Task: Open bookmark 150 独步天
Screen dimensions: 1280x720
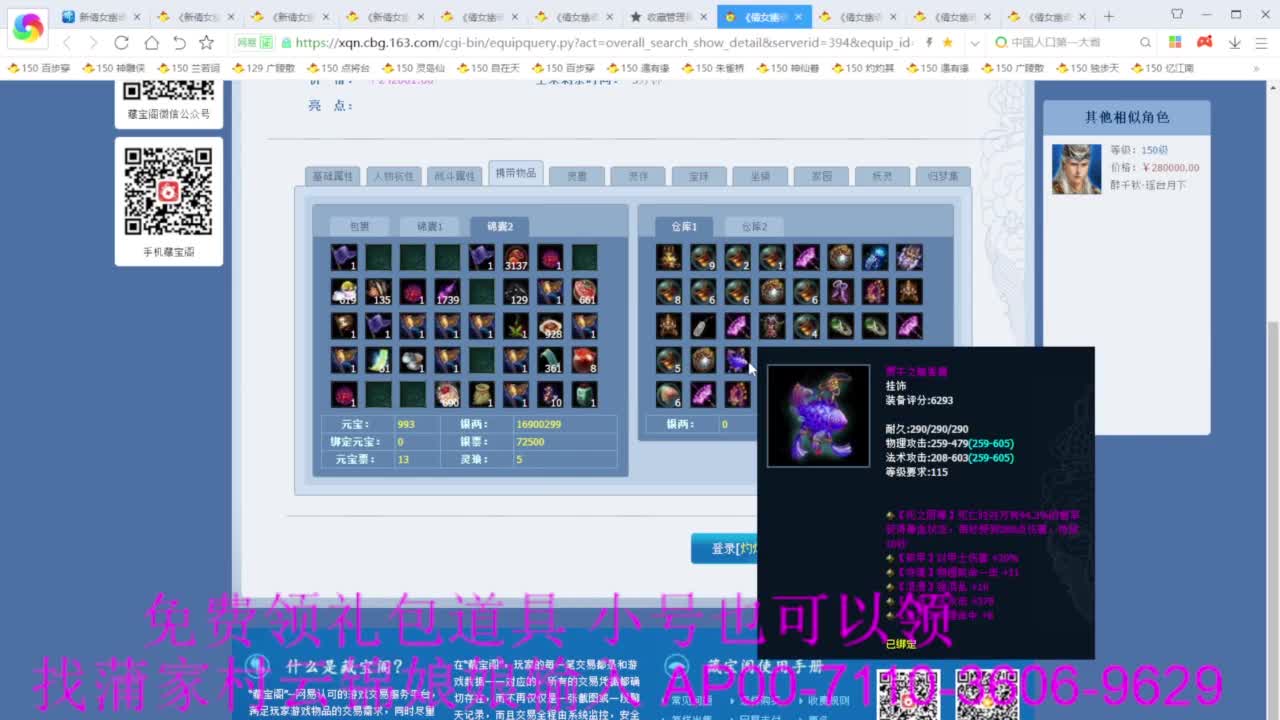Action: [x=1087, y=68]
